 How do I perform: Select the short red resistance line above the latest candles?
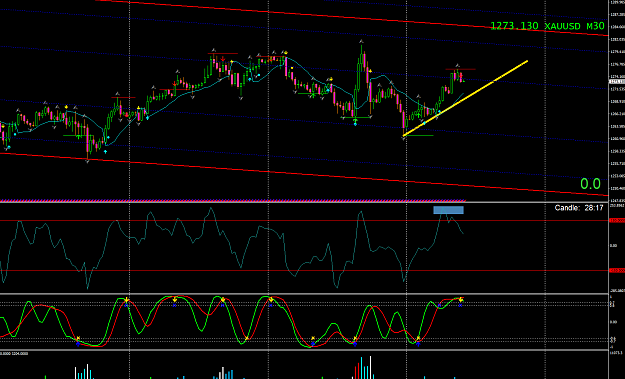pos(460,69)
